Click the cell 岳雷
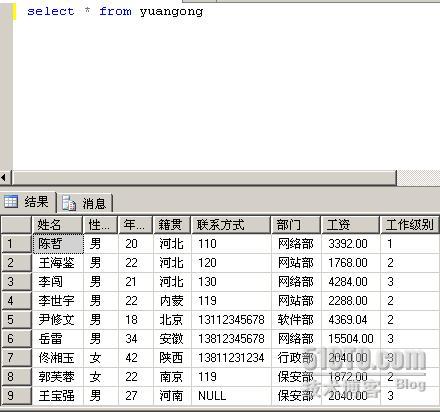440x412 pixels. click(x=58, y=339)
